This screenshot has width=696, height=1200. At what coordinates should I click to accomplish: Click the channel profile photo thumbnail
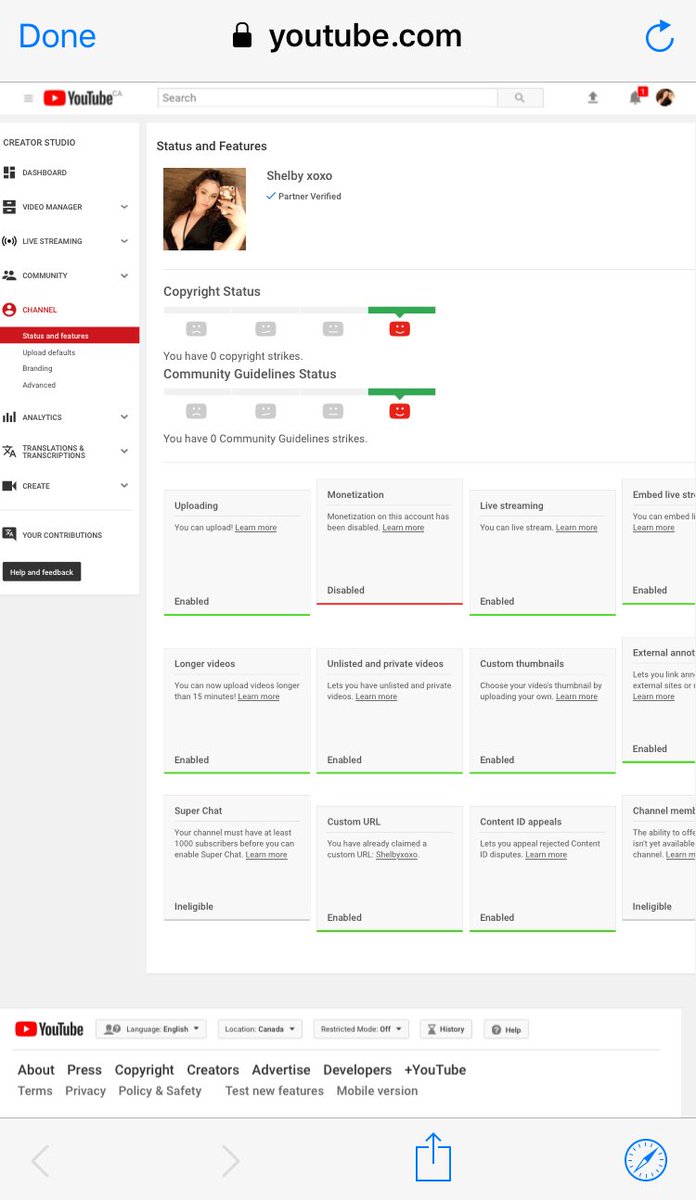(x=204, y=209)
